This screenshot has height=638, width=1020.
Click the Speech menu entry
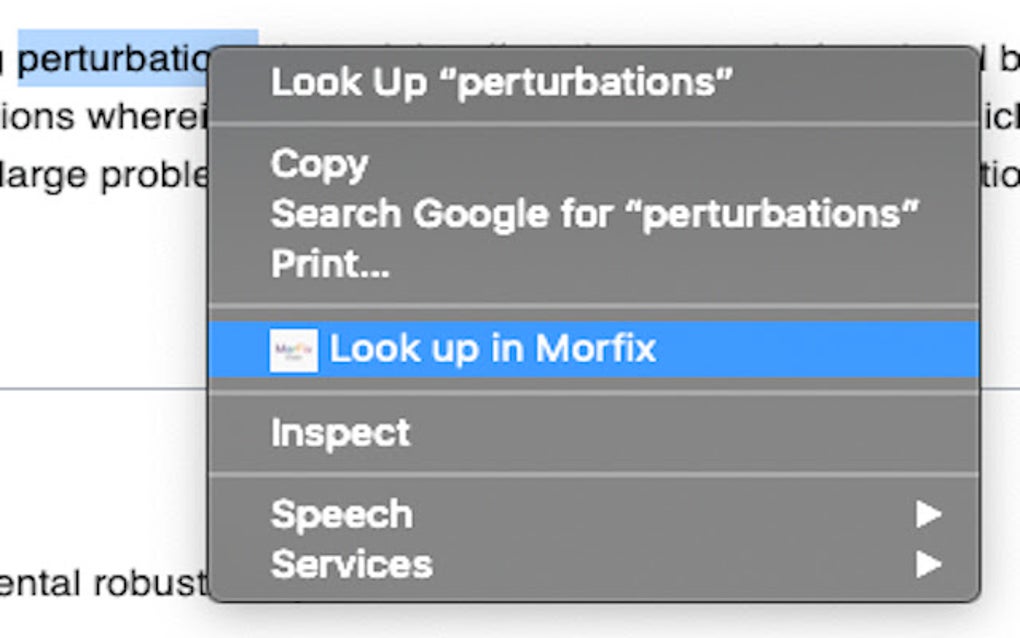pyautogui.click(x=343, y=513)
